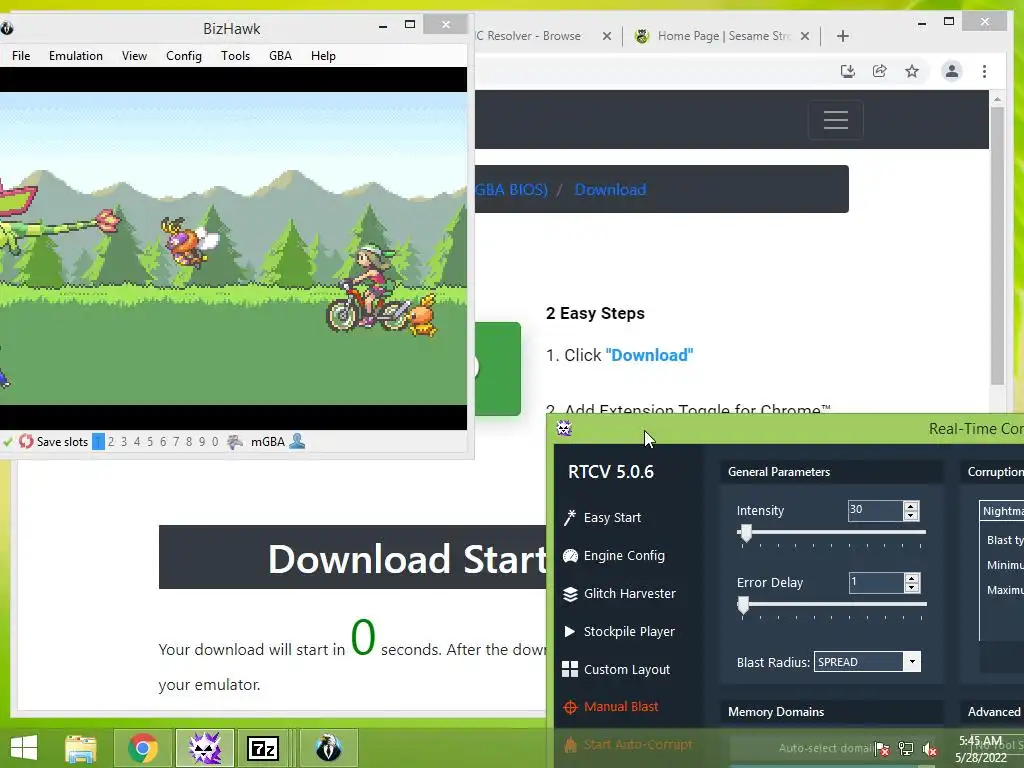The width and height of the screenshot is (1024, 768).
Task: Open the GBA menu in BizHawk
Action: pyautogui.click(x=280, y=56)
